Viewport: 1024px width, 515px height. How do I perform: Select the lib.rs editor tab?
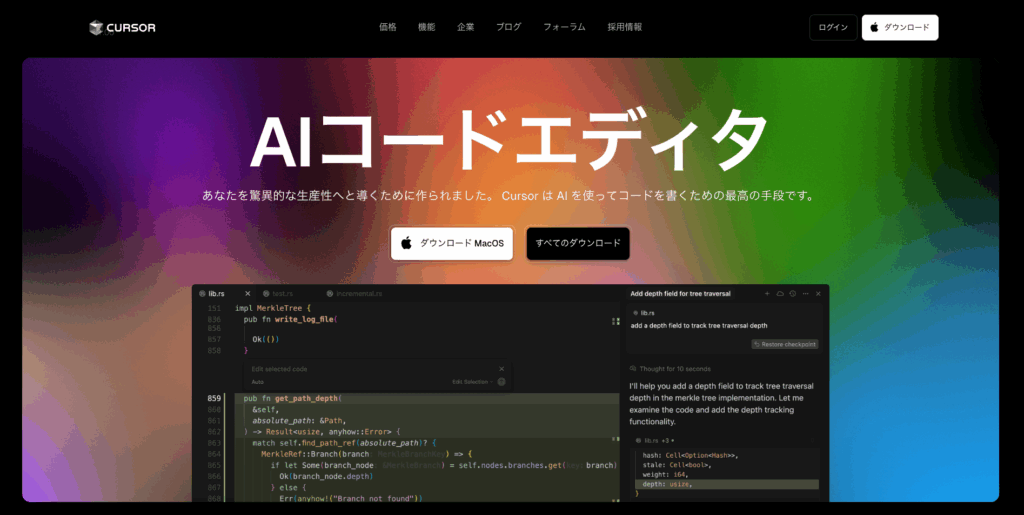pos(223,294)
